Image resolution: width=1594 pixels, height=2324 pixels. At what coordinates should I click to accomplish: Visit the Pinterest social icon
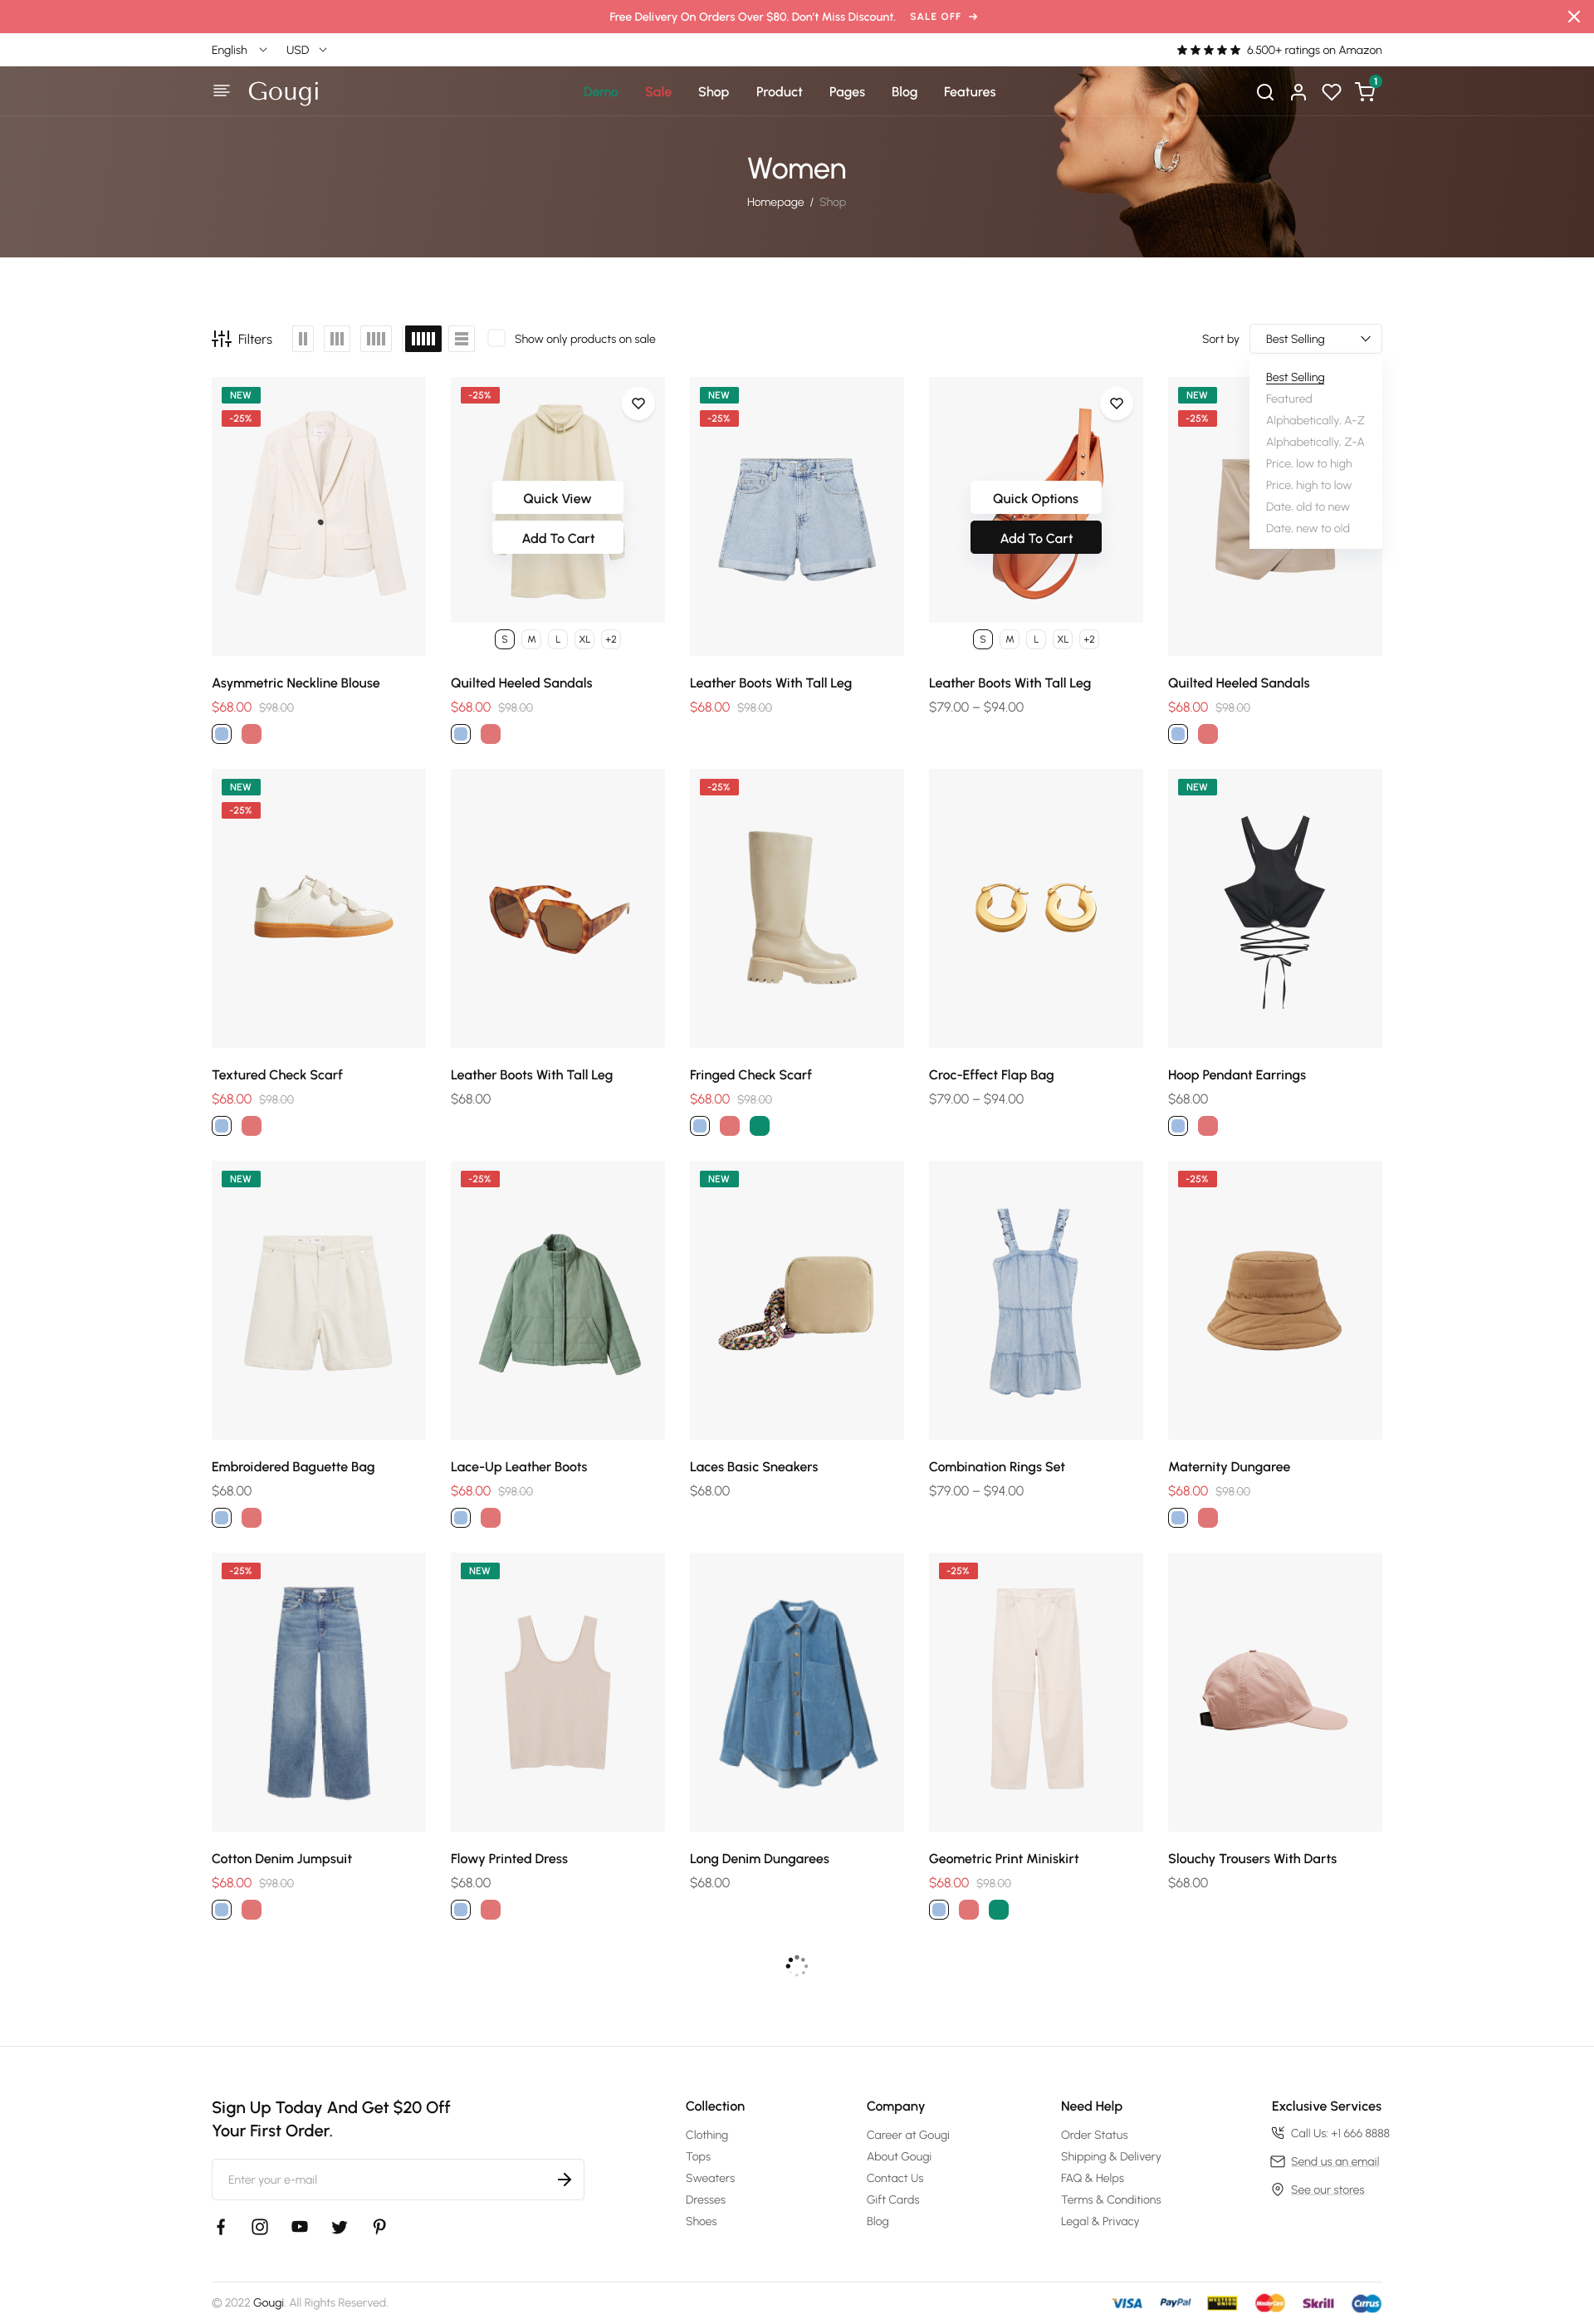click(x=379, y=2226)
